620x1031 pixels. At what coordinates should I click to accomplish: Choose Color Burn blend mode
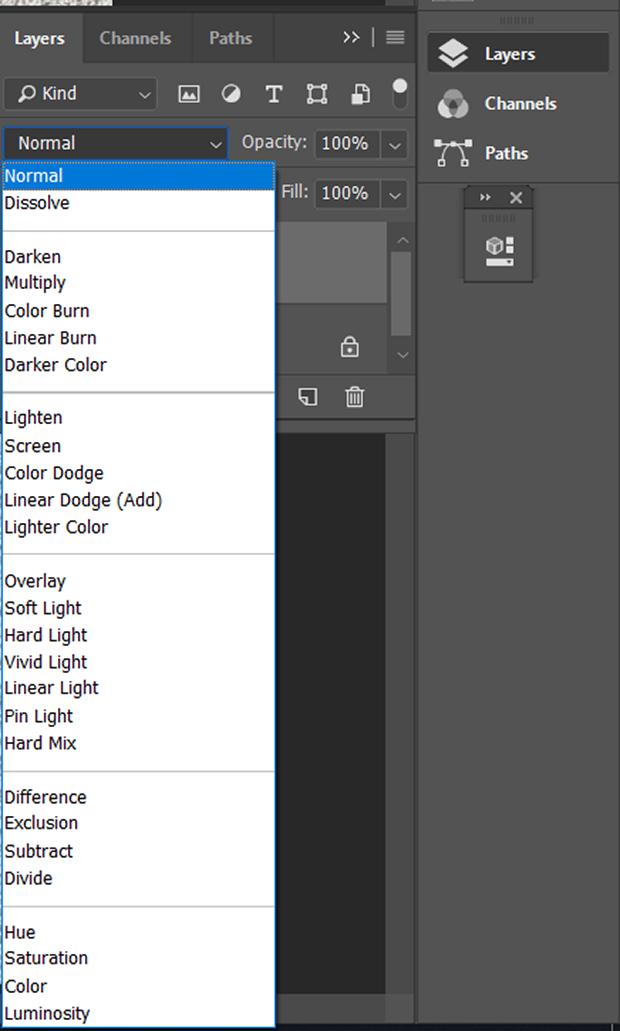(x=139, y=311)
